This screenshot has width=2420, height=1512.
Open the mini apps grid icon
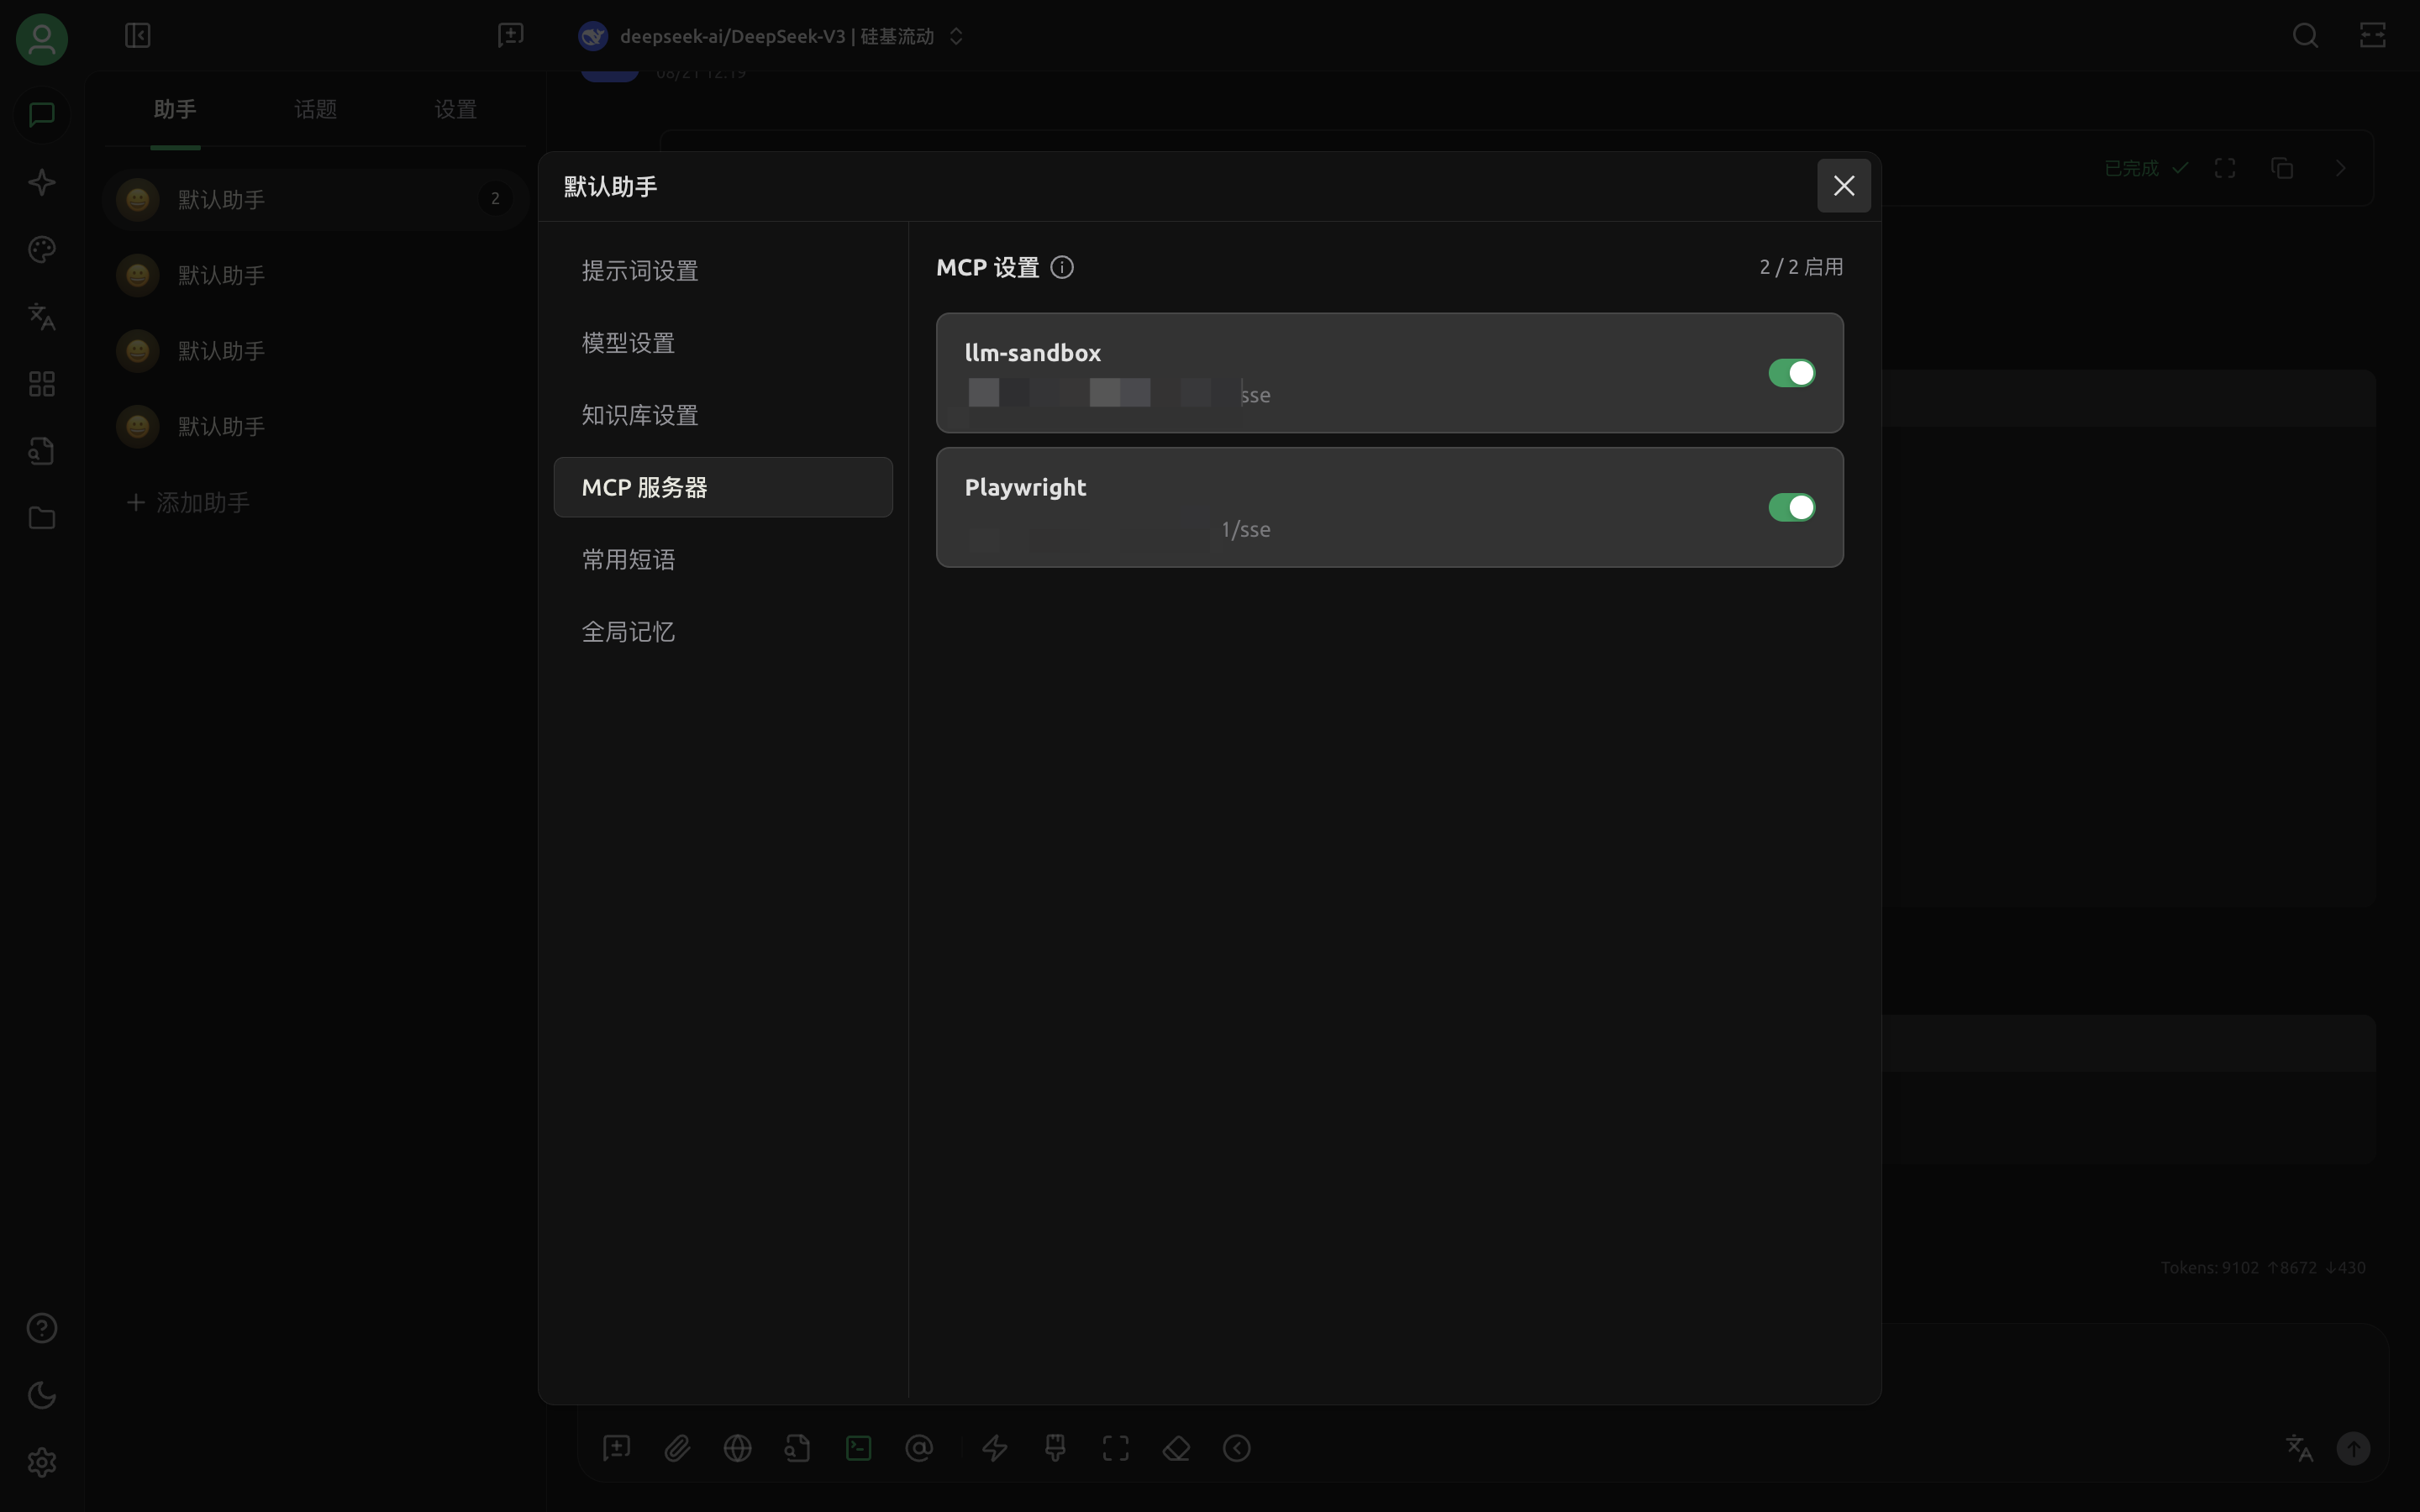click(x=41, y=384)
